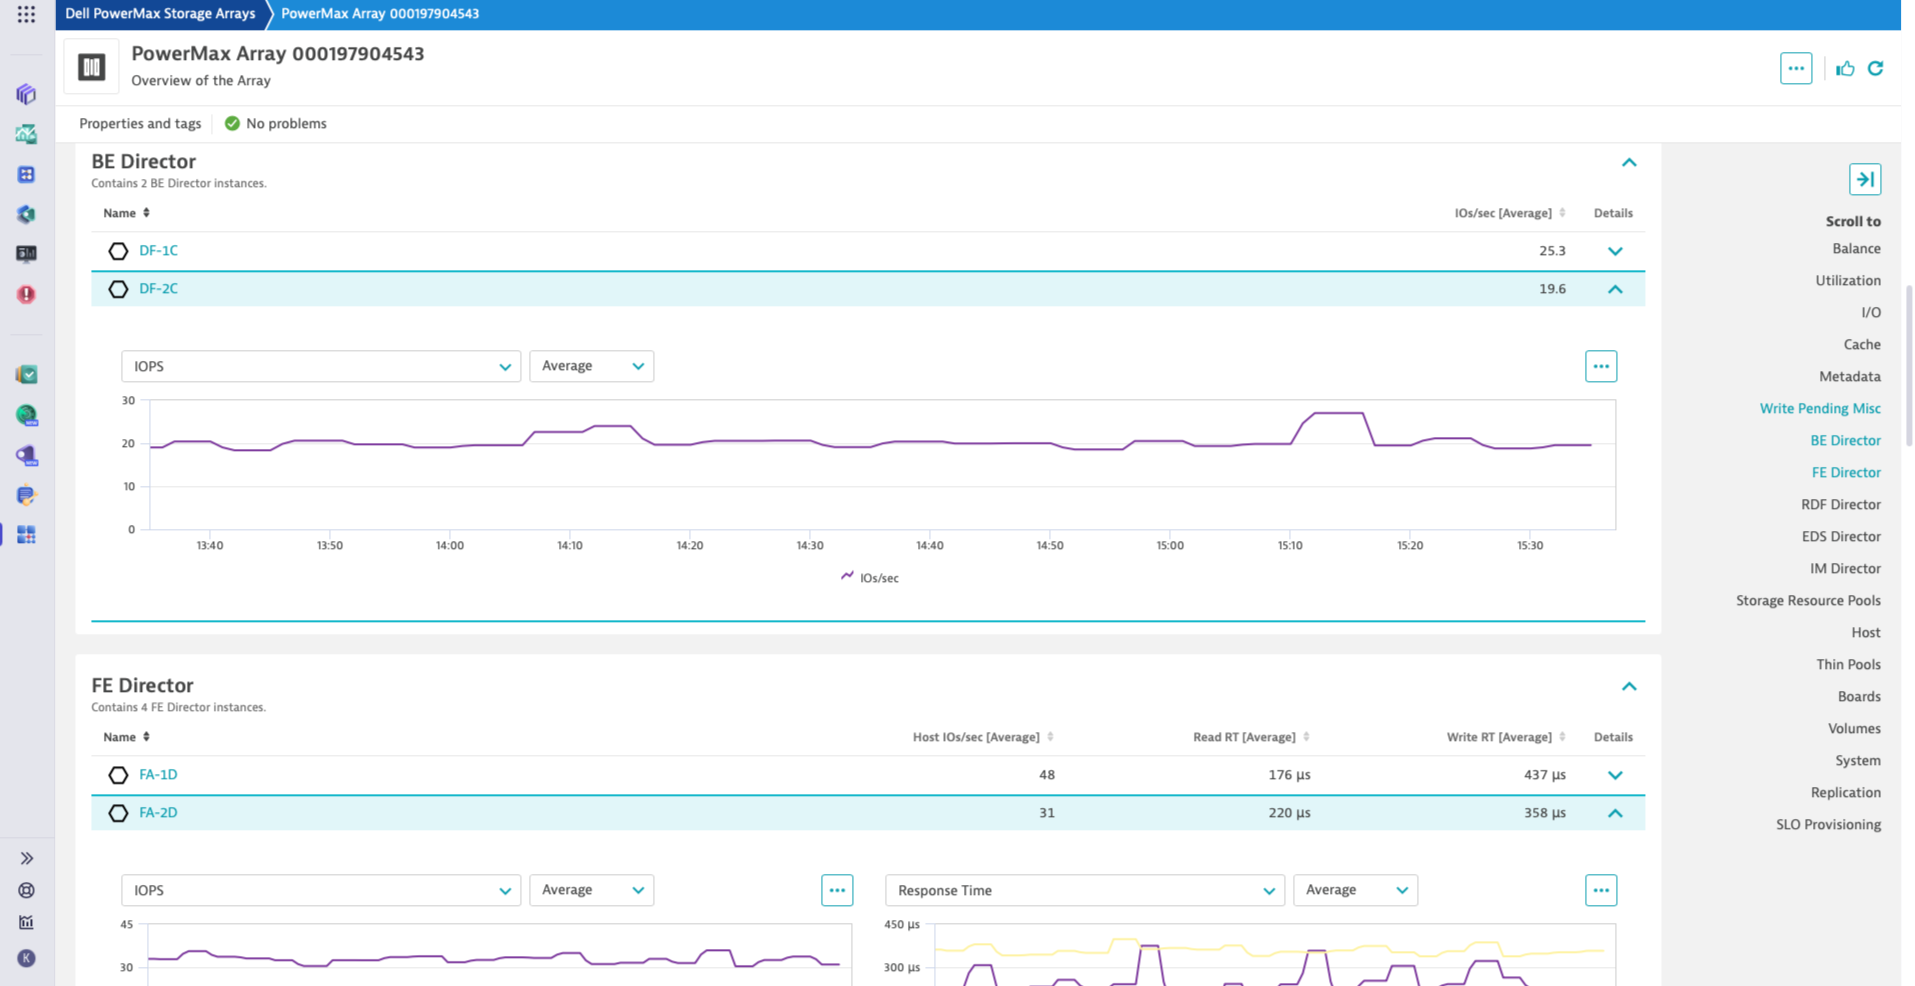Open BE Director chart options menu
This screenshot has height=986, width=1915.
[x=1600, y=366]
